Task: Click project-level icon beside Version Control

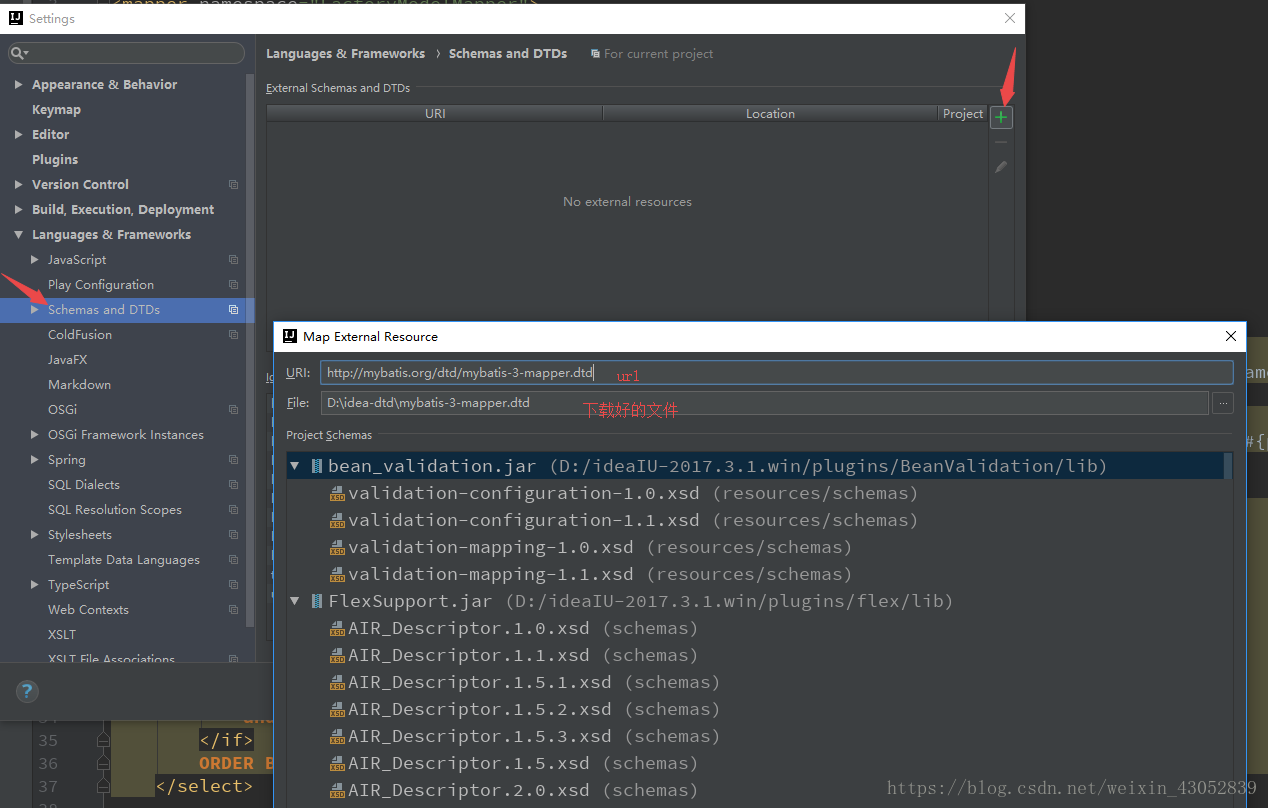Action: (233, 185)
